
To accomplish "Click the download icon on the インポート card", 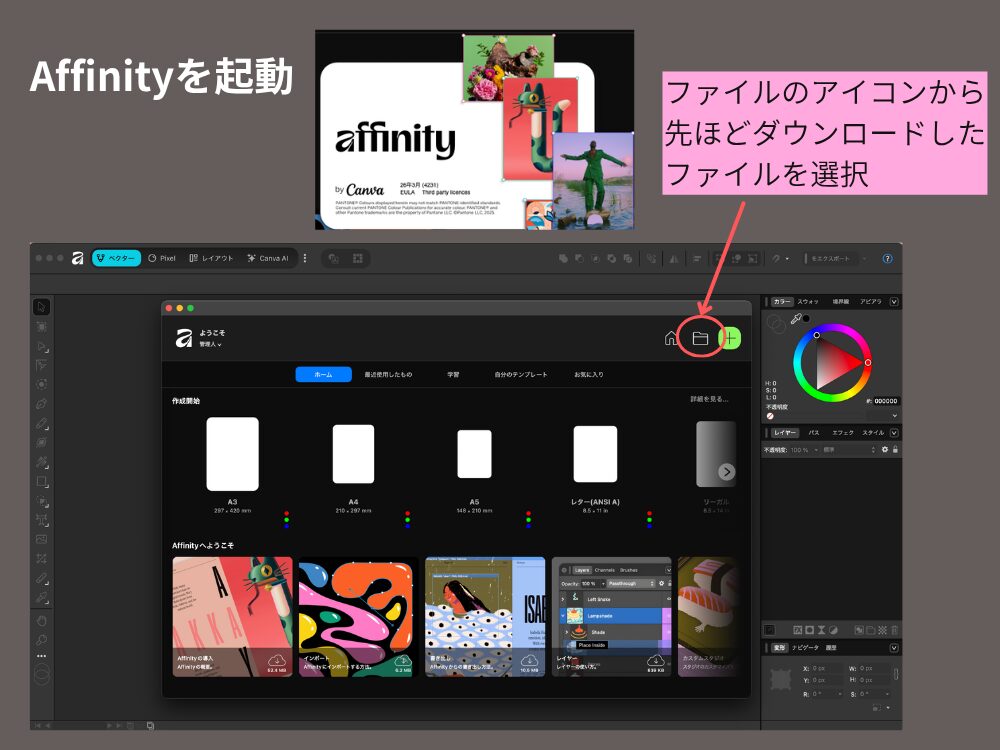I will point(403,660).
